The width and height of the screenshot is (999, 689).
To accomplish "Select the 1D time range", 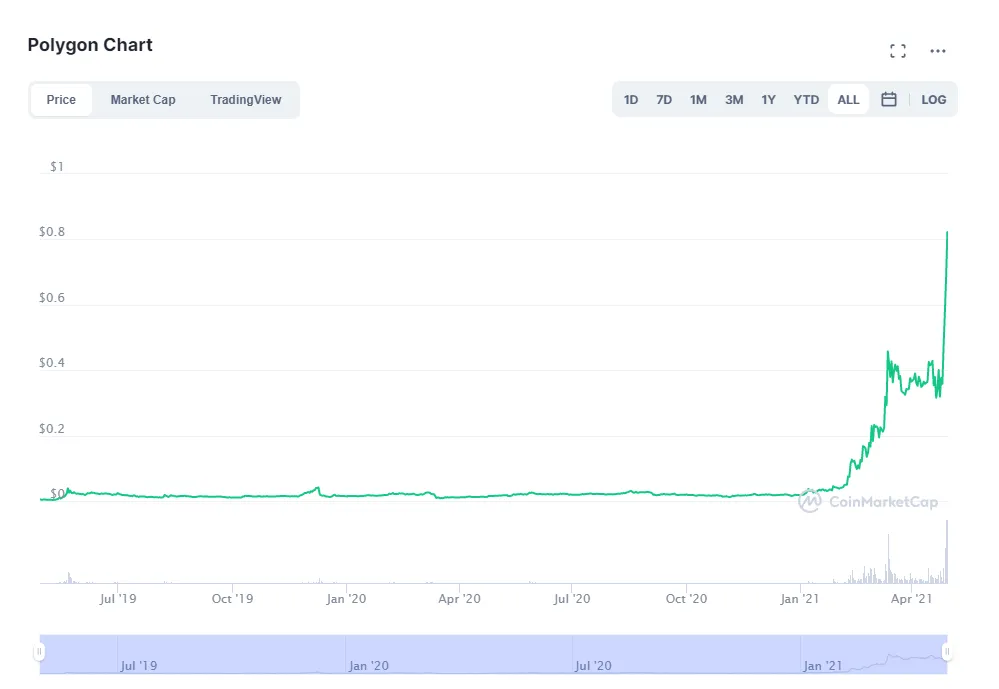I will (631, 99).
